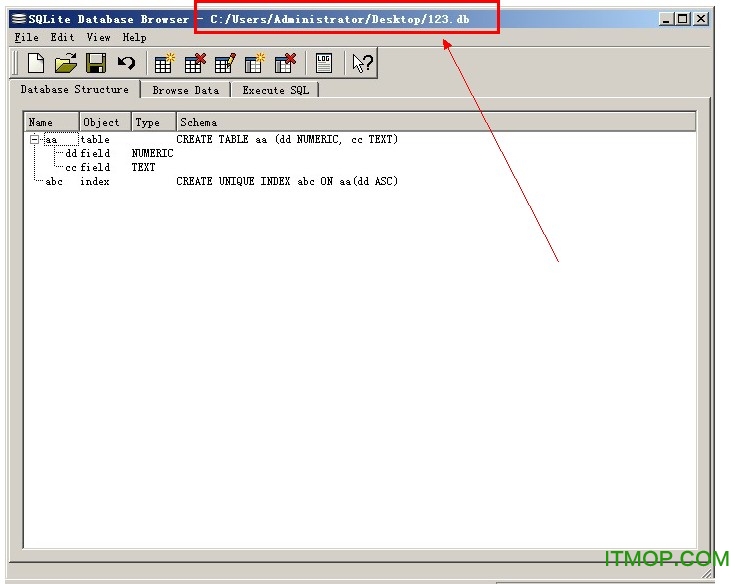Click the Modify Table pencil icon
The height and width of the screenshot is (584, 735).
225,63
